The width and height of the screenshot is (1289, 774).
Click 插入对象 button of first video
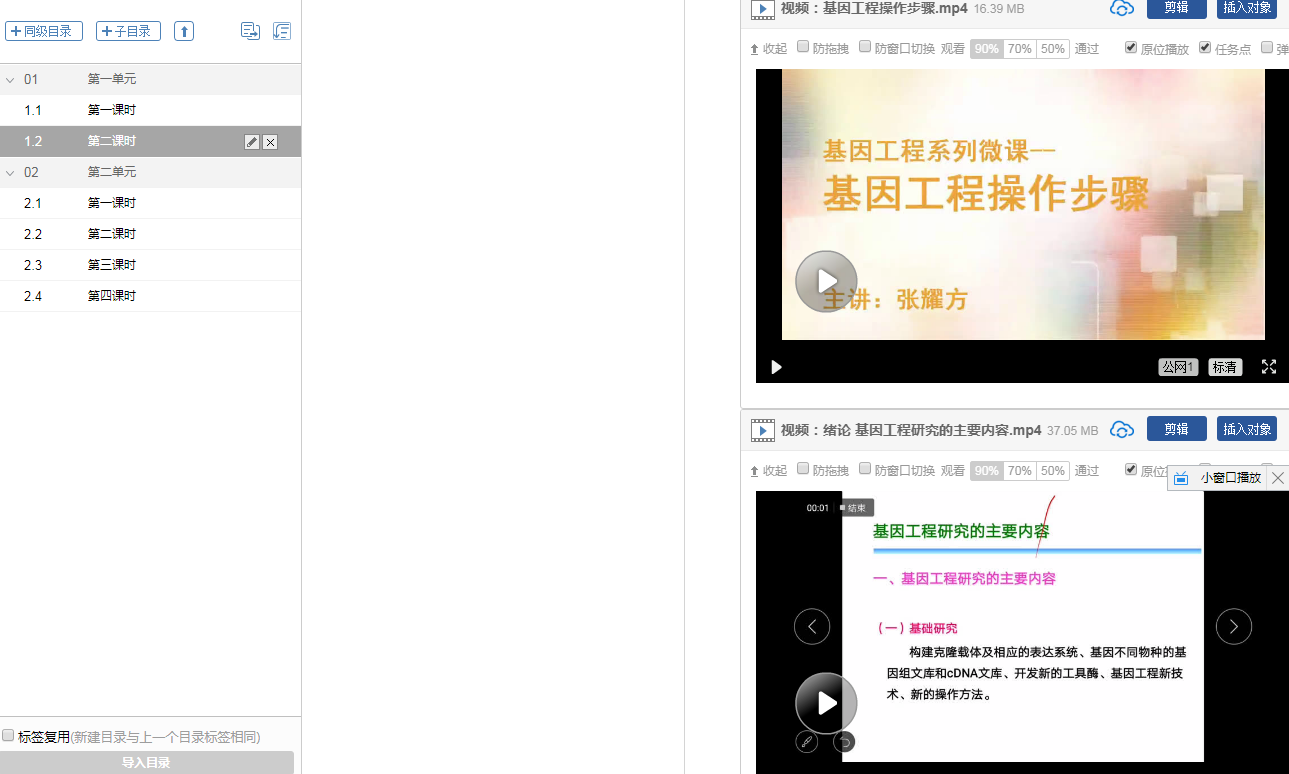pos(1247,8)
